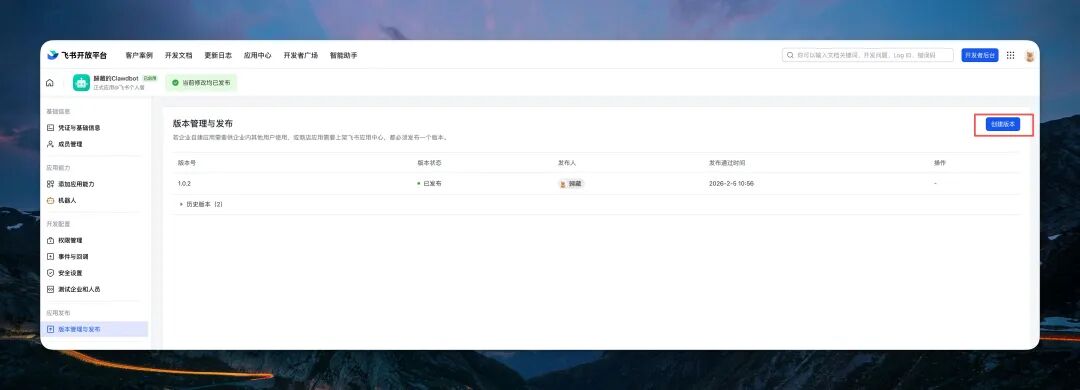Go to the home icon beside the app
Viewport: 1080px width, 390px height.
pyautogui.click(x=50, y=83)
